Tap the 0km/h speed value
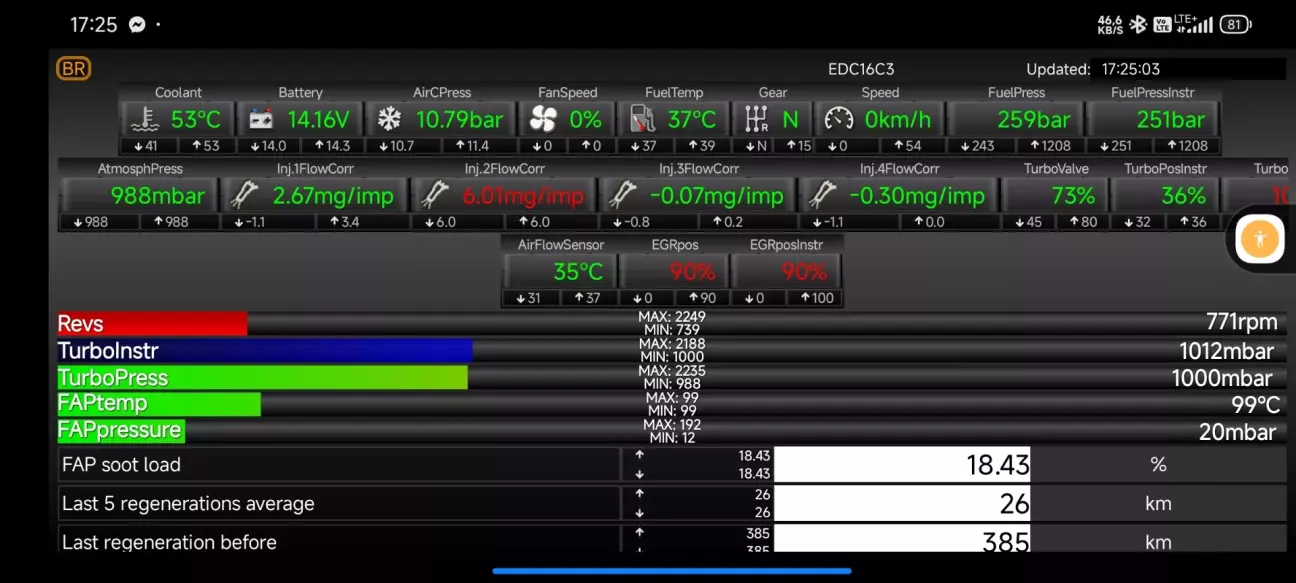This screenshot has width=1296, height=583. tap(898, 120)
